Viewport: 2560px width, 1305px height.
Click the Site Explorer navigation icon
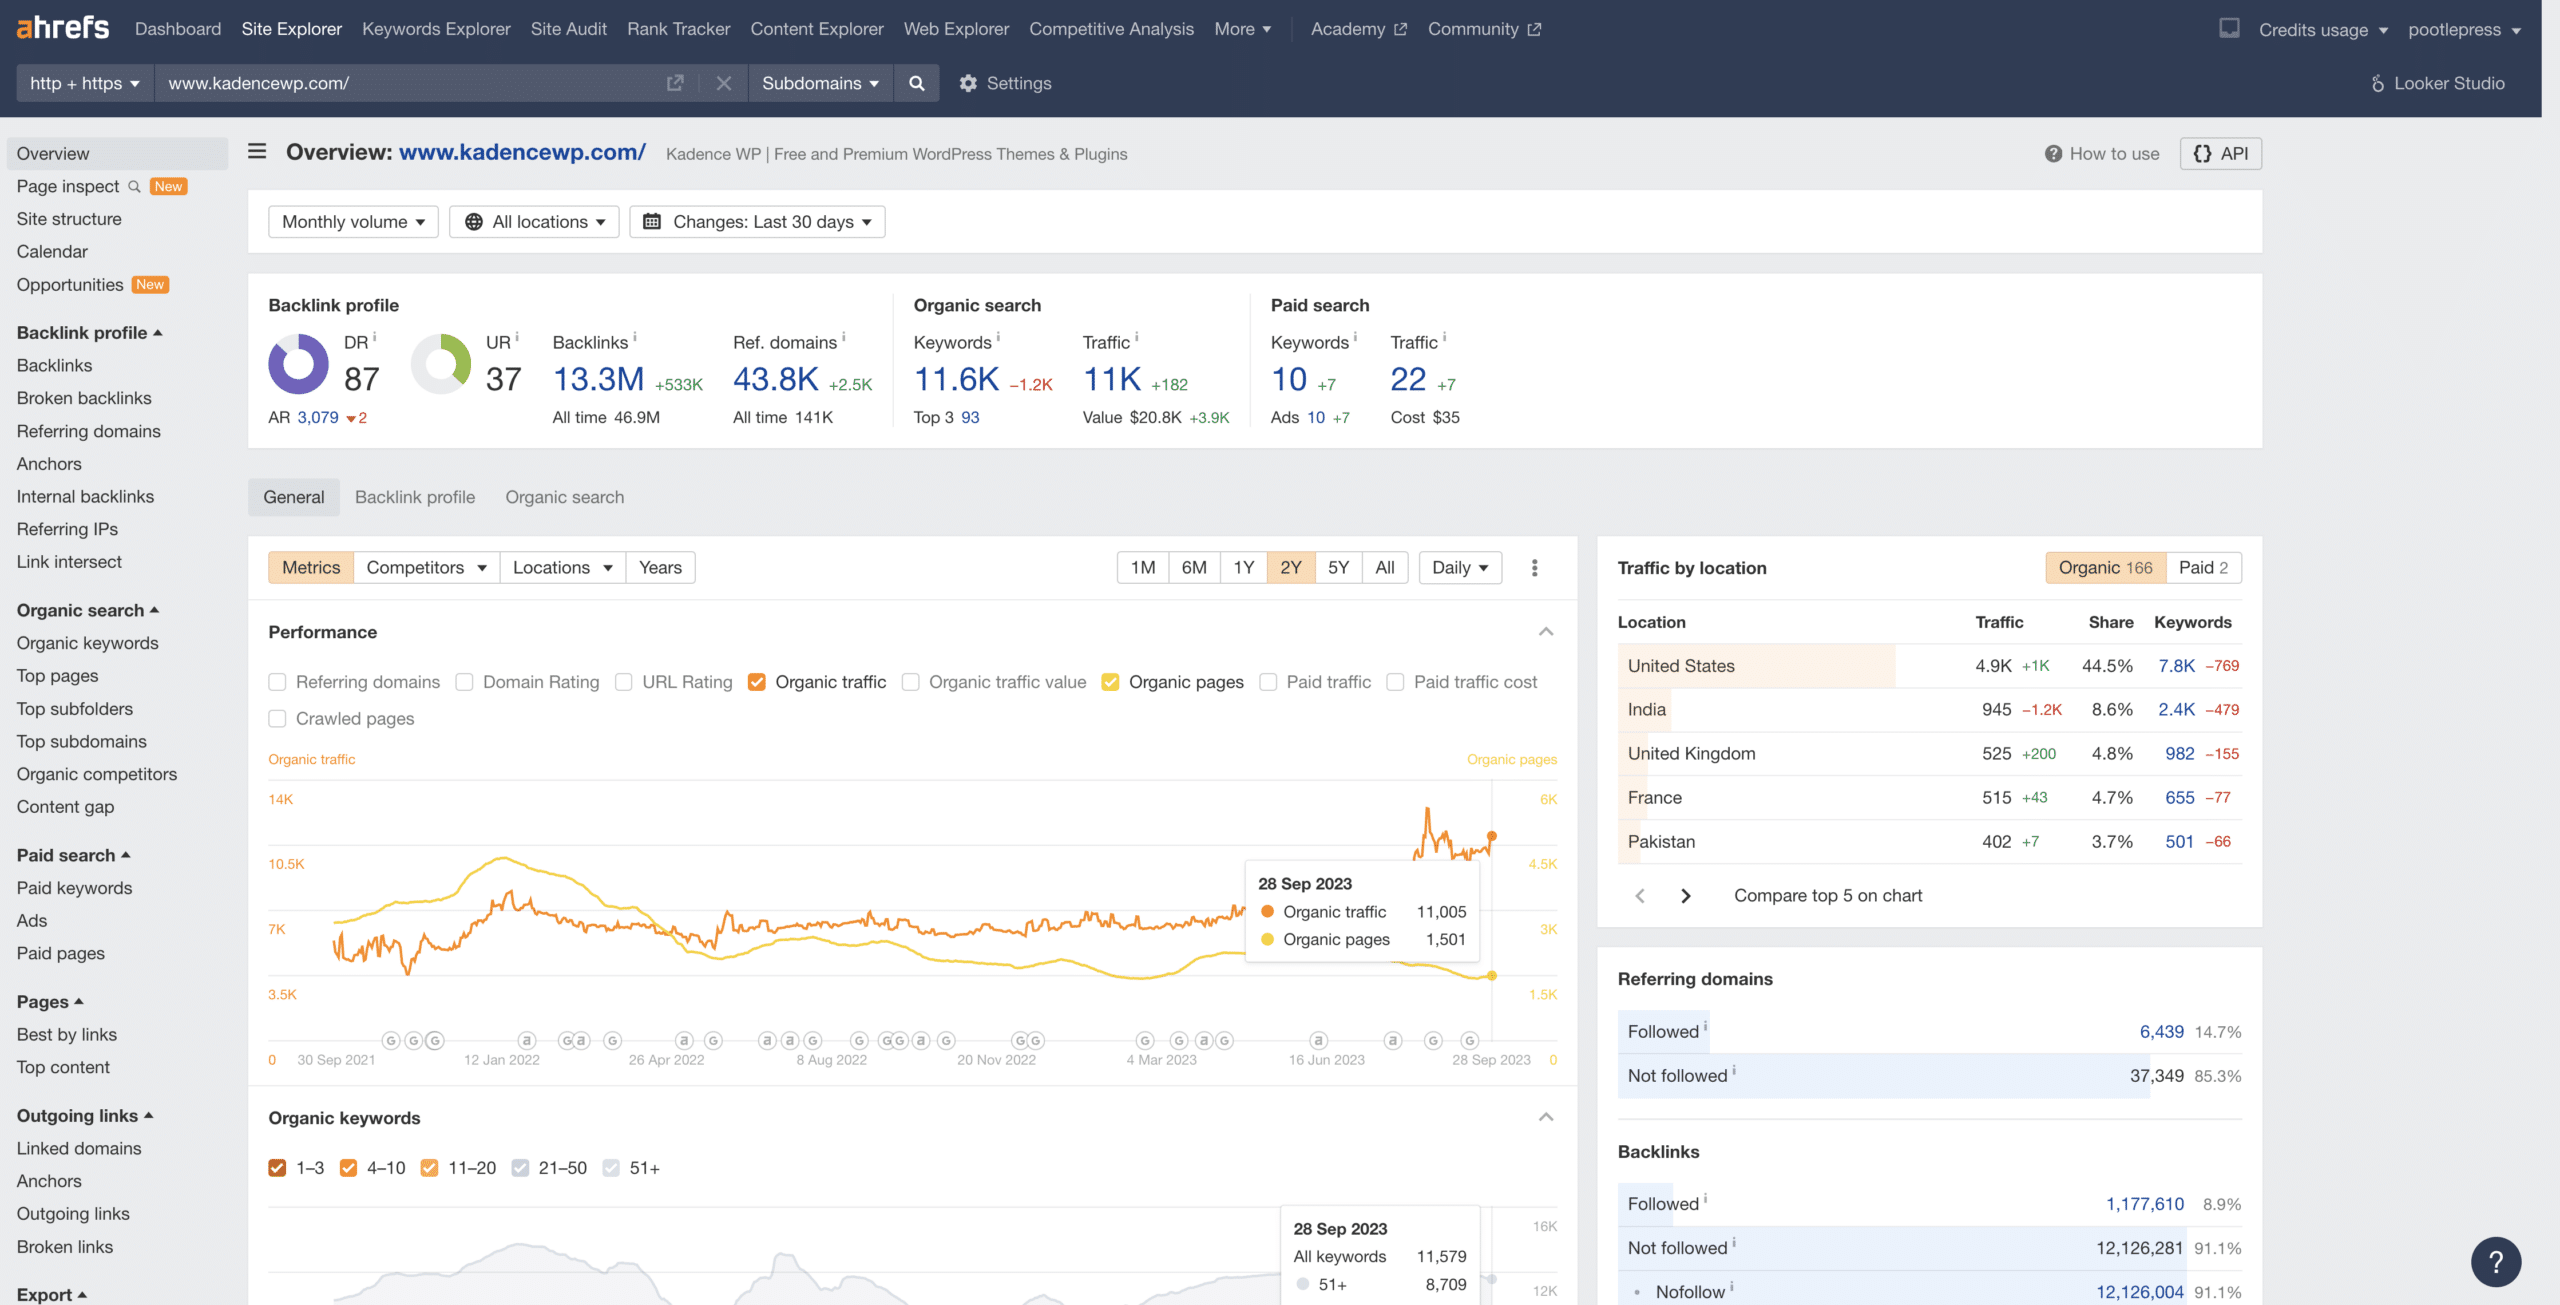pos(291,30)
